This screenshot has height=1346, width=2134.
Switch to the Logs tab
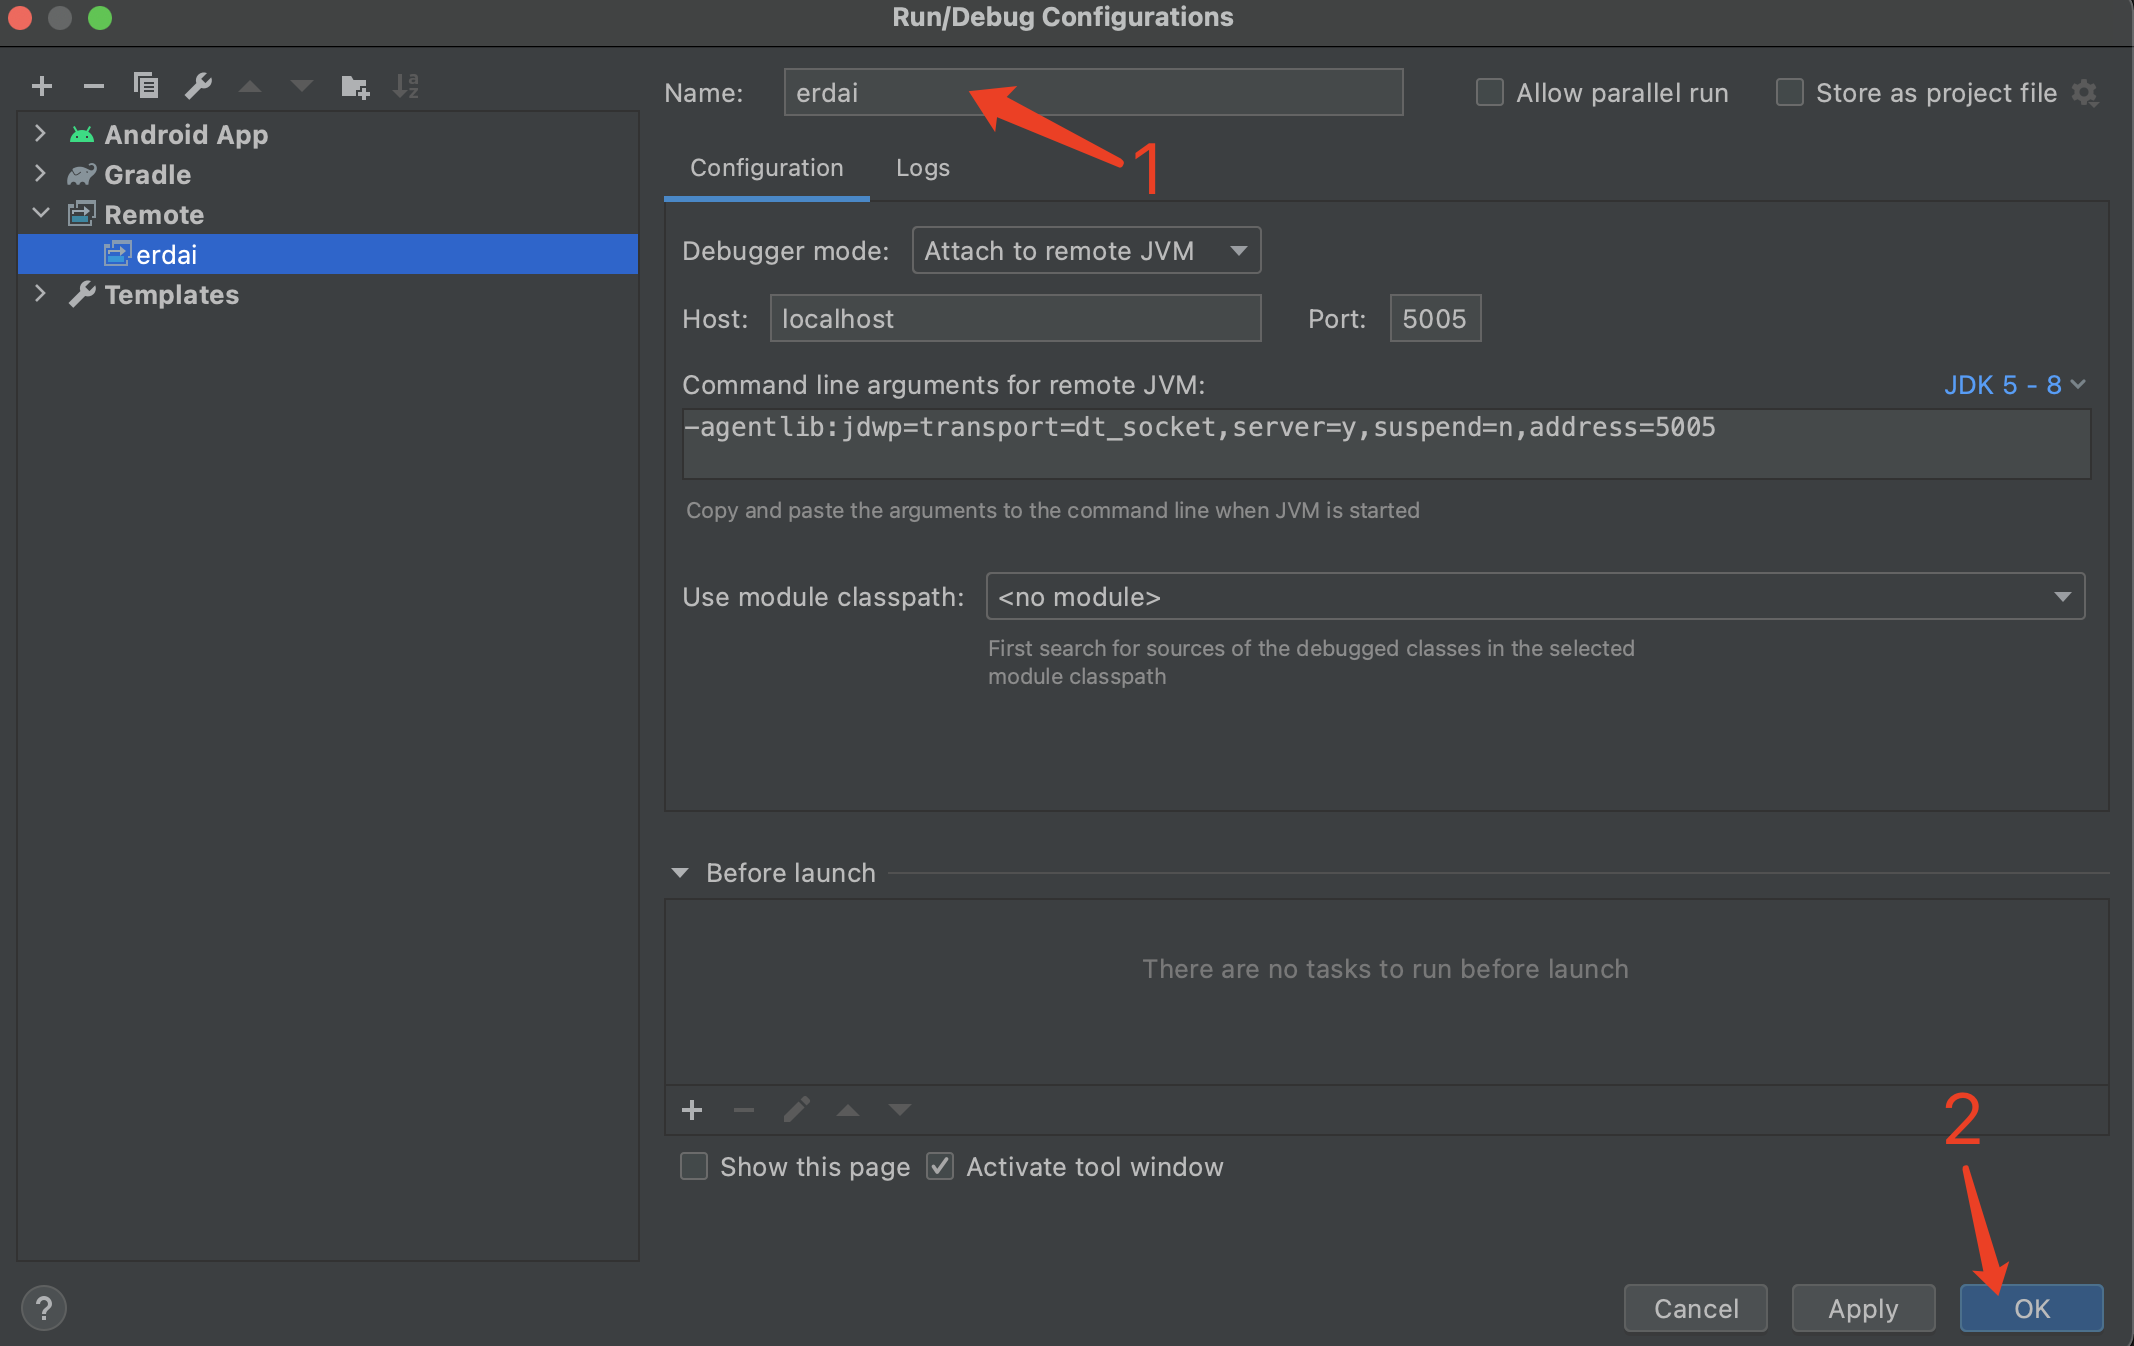coord(922,168)
